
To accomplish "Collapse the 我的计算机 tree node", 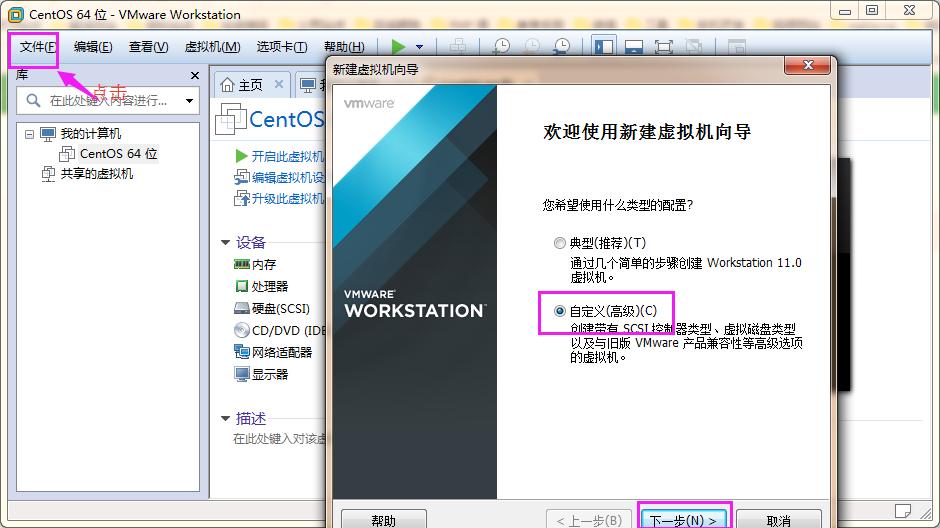I will (29, 134).
